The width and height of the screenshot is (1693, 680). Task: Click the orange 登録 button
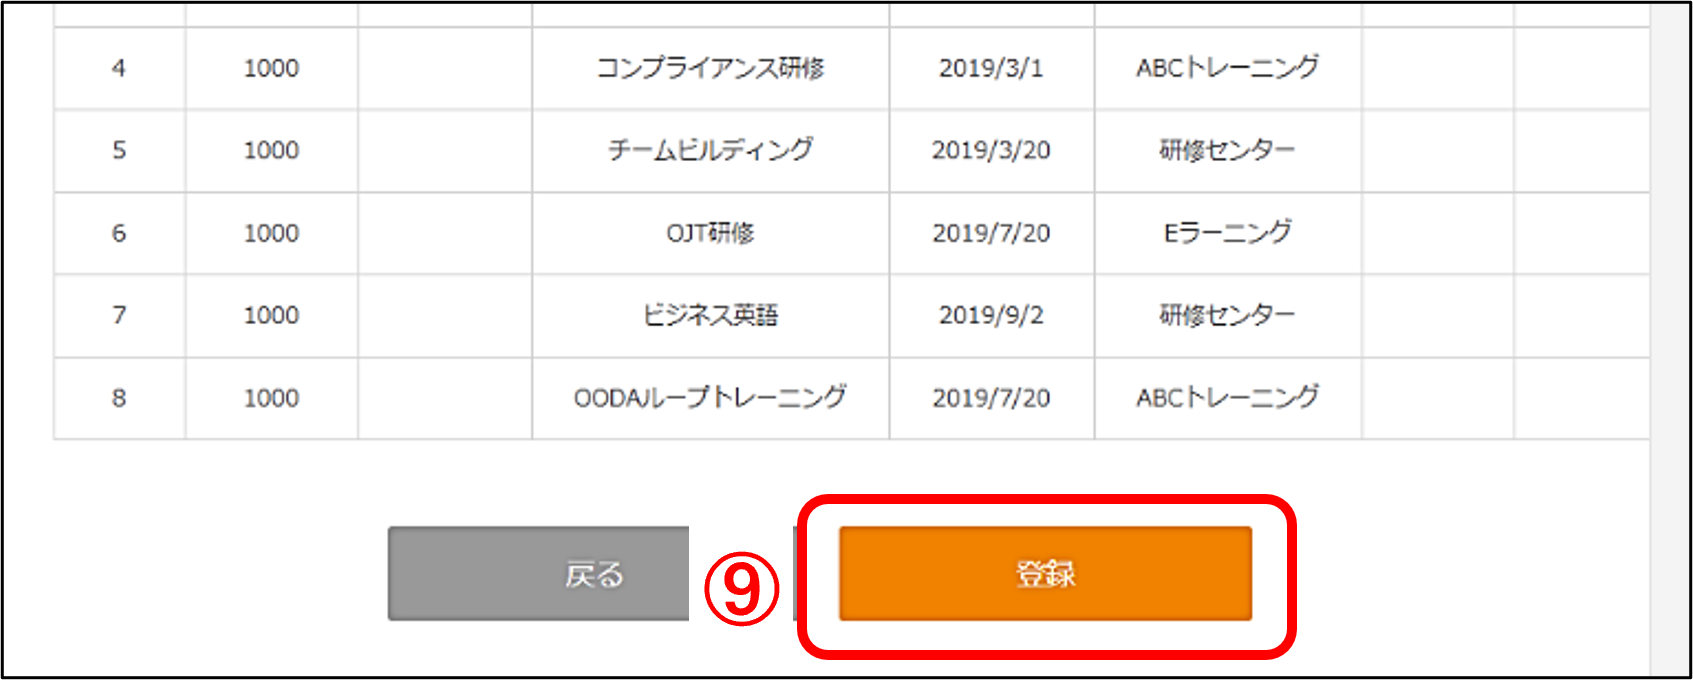(1045, 574)
